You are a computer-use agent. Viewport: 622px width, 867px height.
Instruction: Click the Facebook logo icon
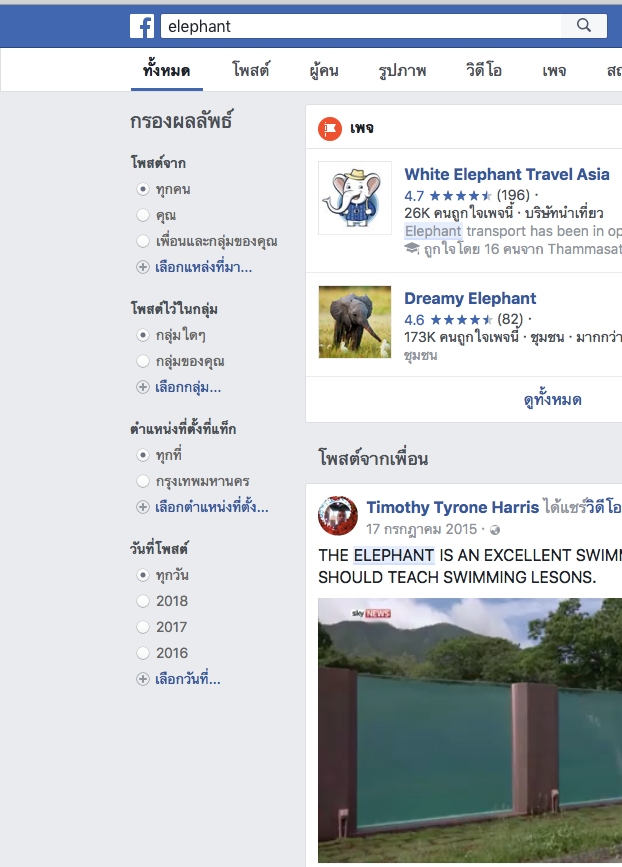[x=142, y=26]
